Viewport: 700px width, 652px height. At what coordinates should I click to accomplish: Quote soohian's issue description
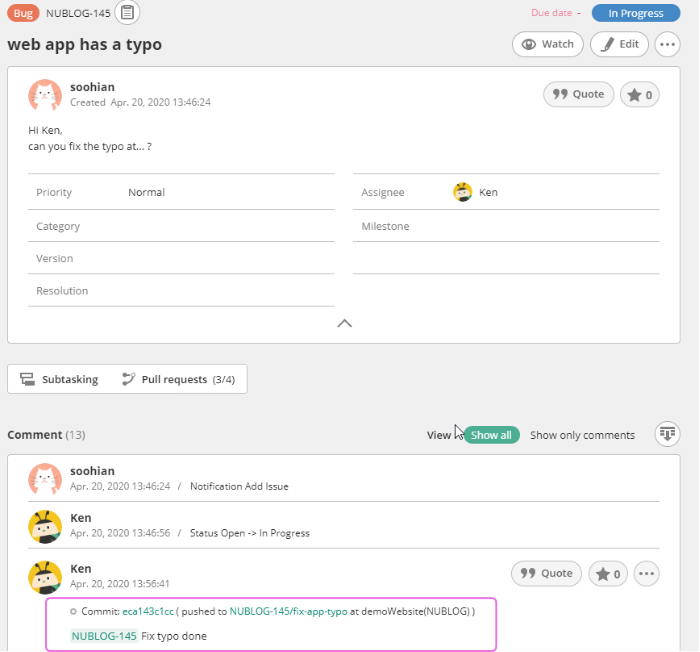tap(578, 94)
